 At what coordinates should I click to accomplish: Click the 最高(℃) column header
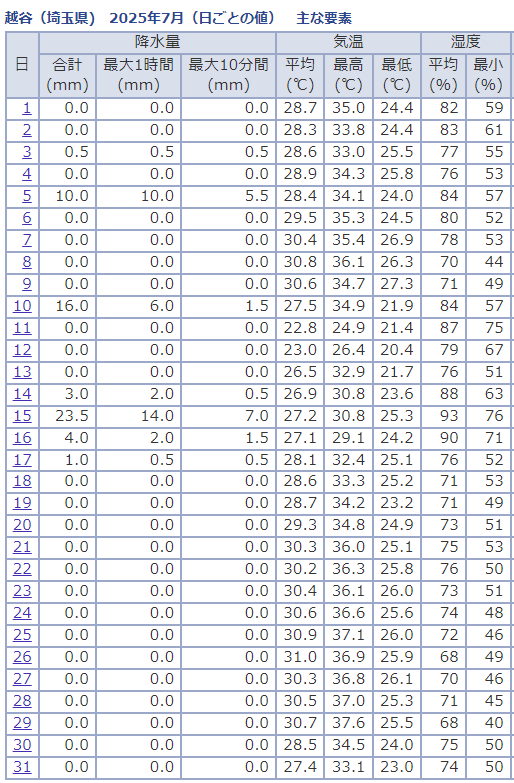coord(348,75)
